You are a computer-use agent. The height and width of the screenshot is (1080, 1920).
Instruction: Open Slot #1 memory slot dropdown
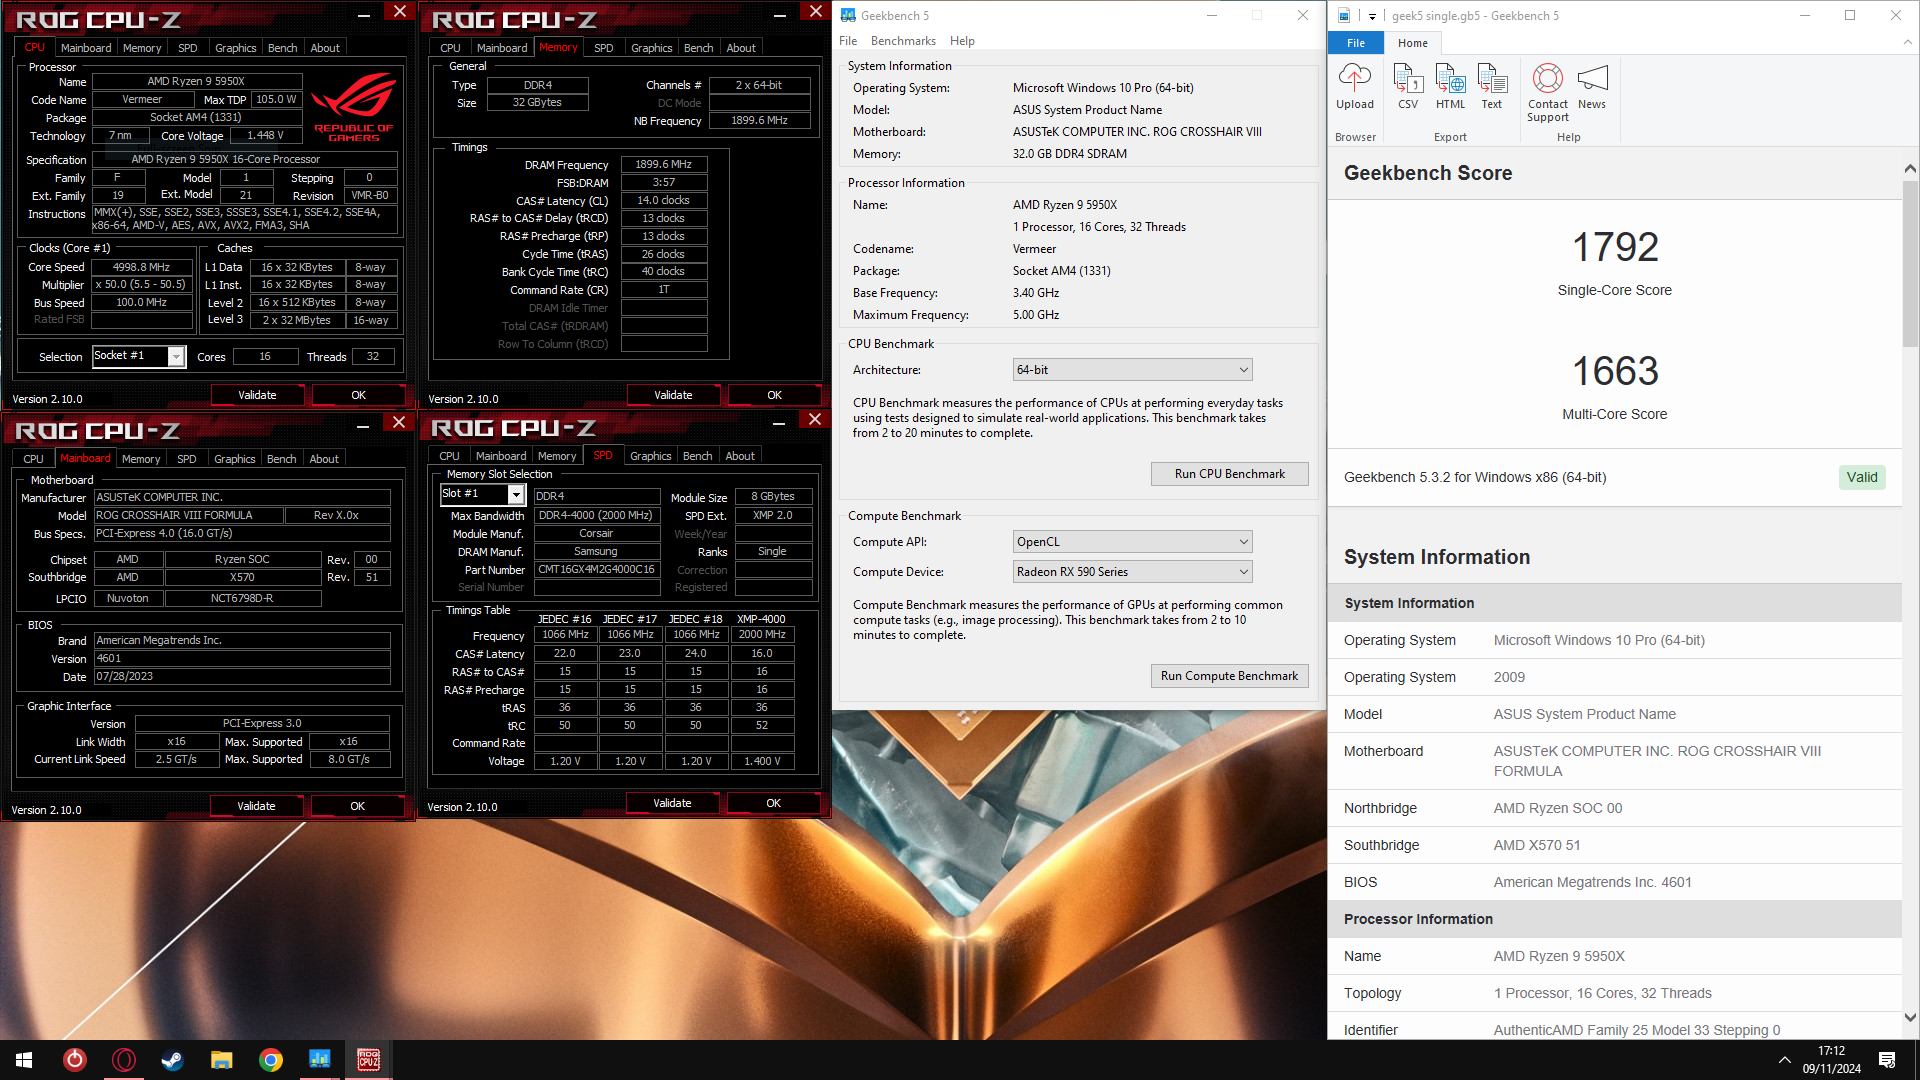point(483,494)
